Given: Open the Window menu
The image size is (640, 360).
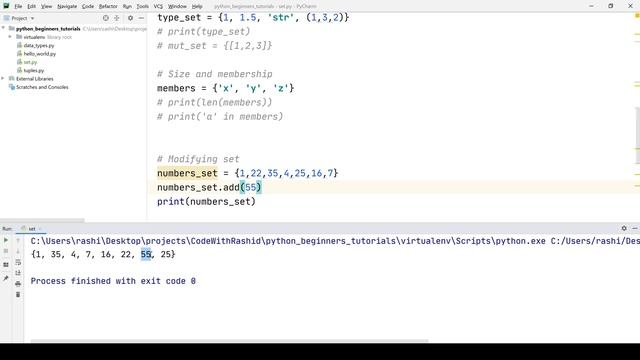Looking at the screenshot, I should click(x=177, y=6).
